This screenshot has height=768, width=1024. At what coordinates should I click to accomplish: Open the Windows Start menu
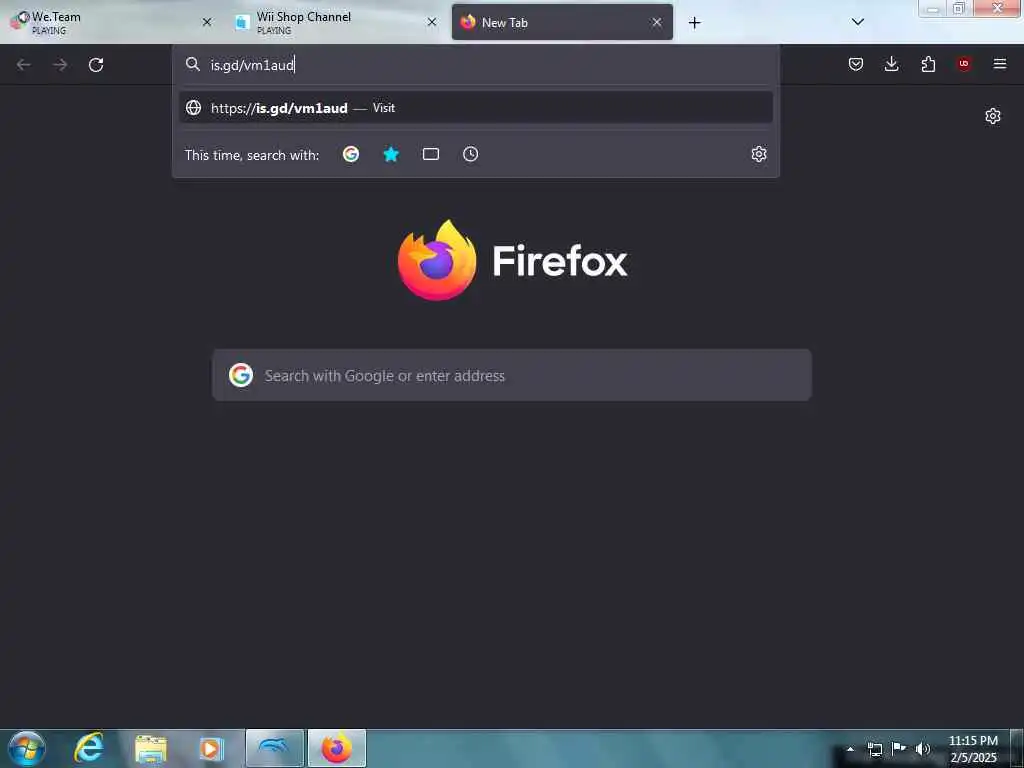click(x=27, y=748)
